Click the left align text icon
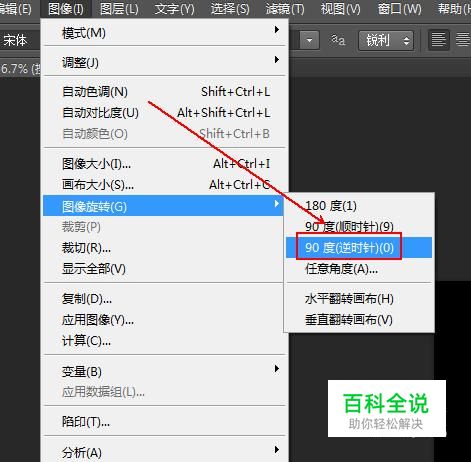 (438, 40)
